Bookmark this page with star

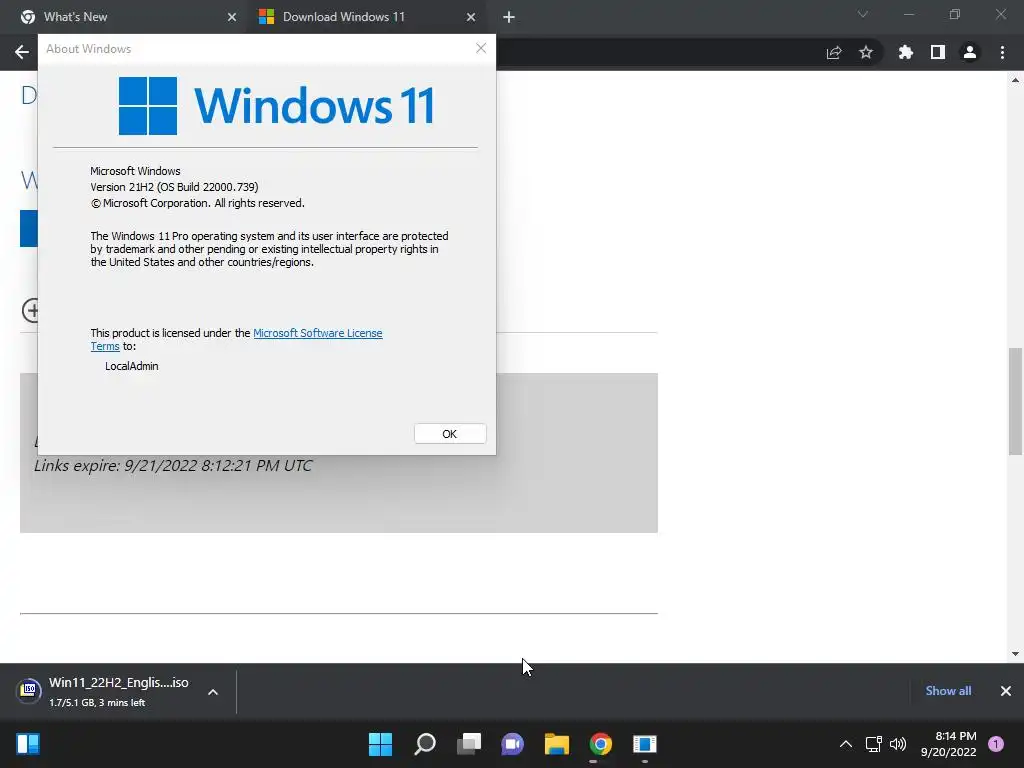(x=866, y=52)
